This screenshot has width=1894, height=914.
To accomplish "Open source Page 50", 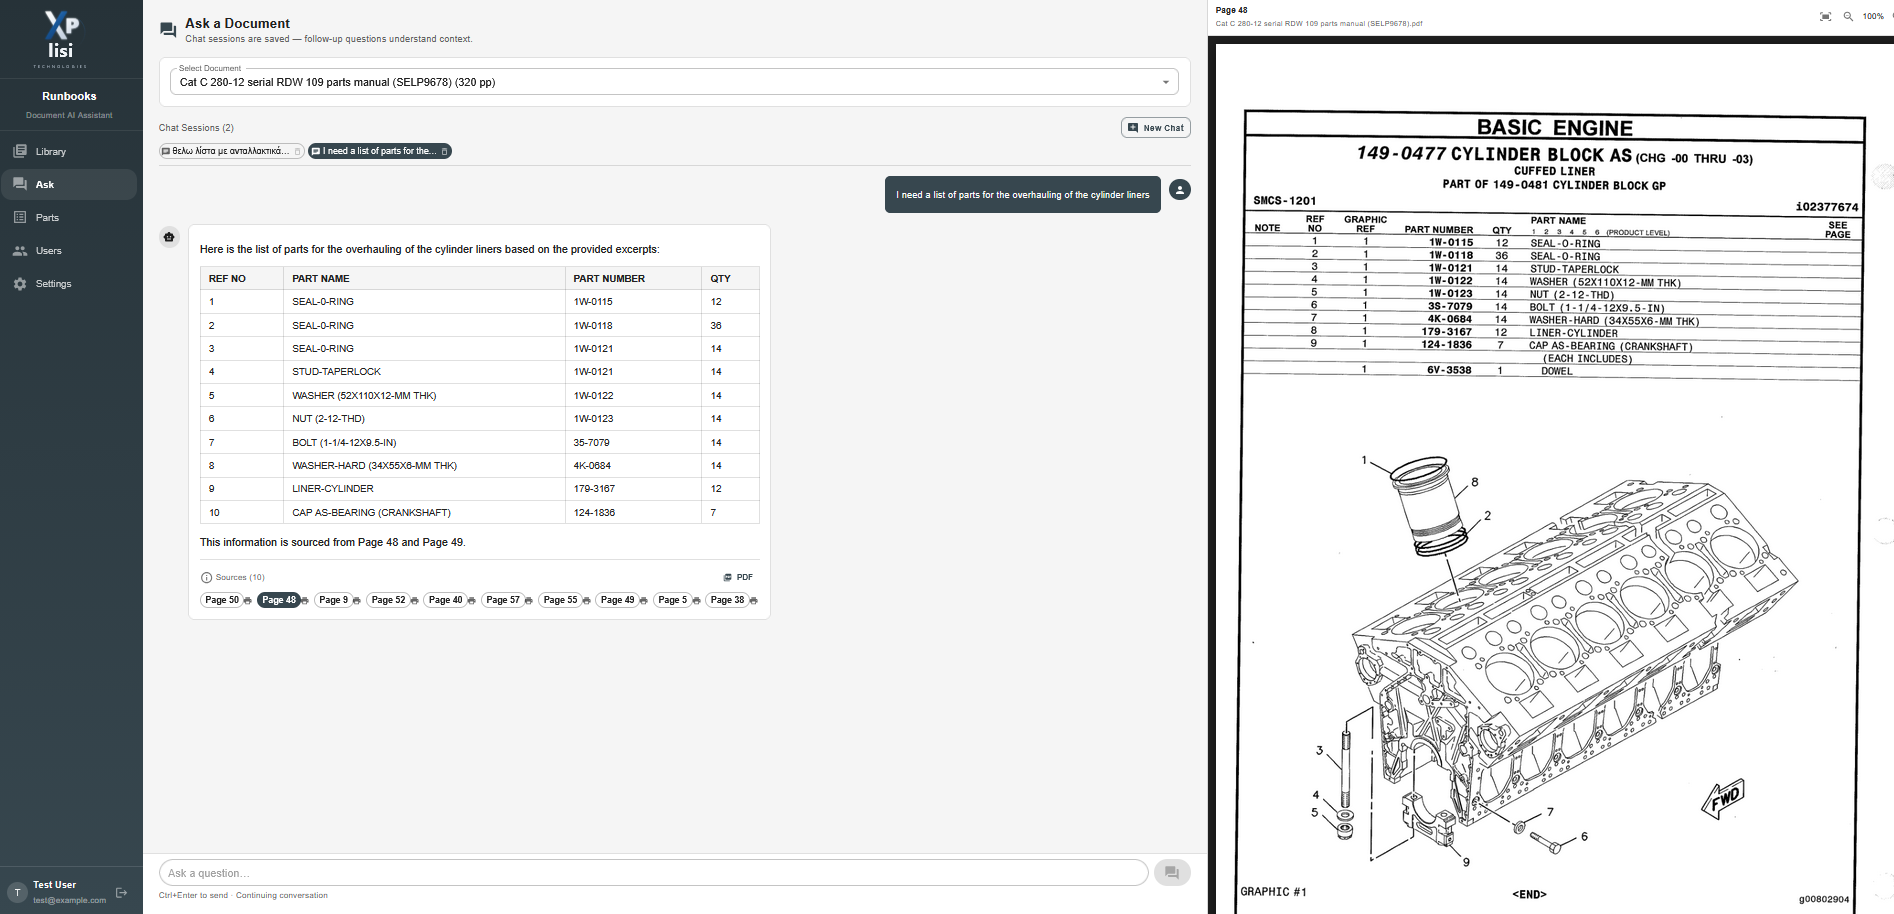I will [222, 600].
